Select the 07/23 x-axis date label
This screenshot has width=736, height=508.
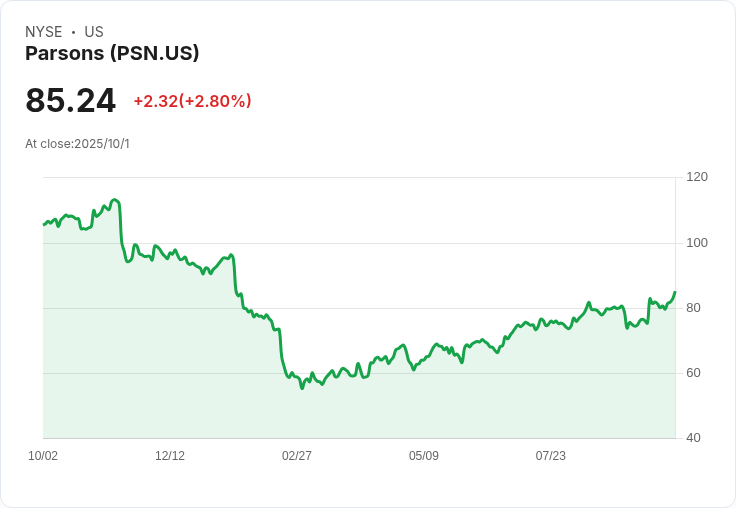551,455
